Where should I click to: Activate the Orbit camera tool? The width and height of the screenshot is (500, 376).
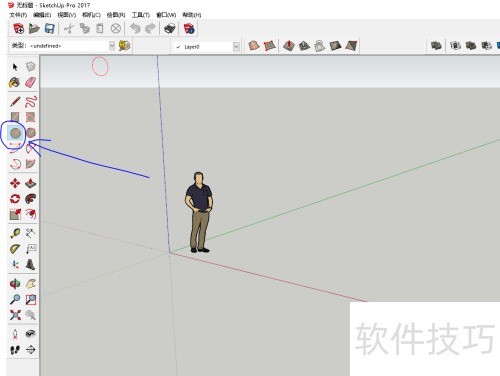pyautogui.click(x=15, y=284)
